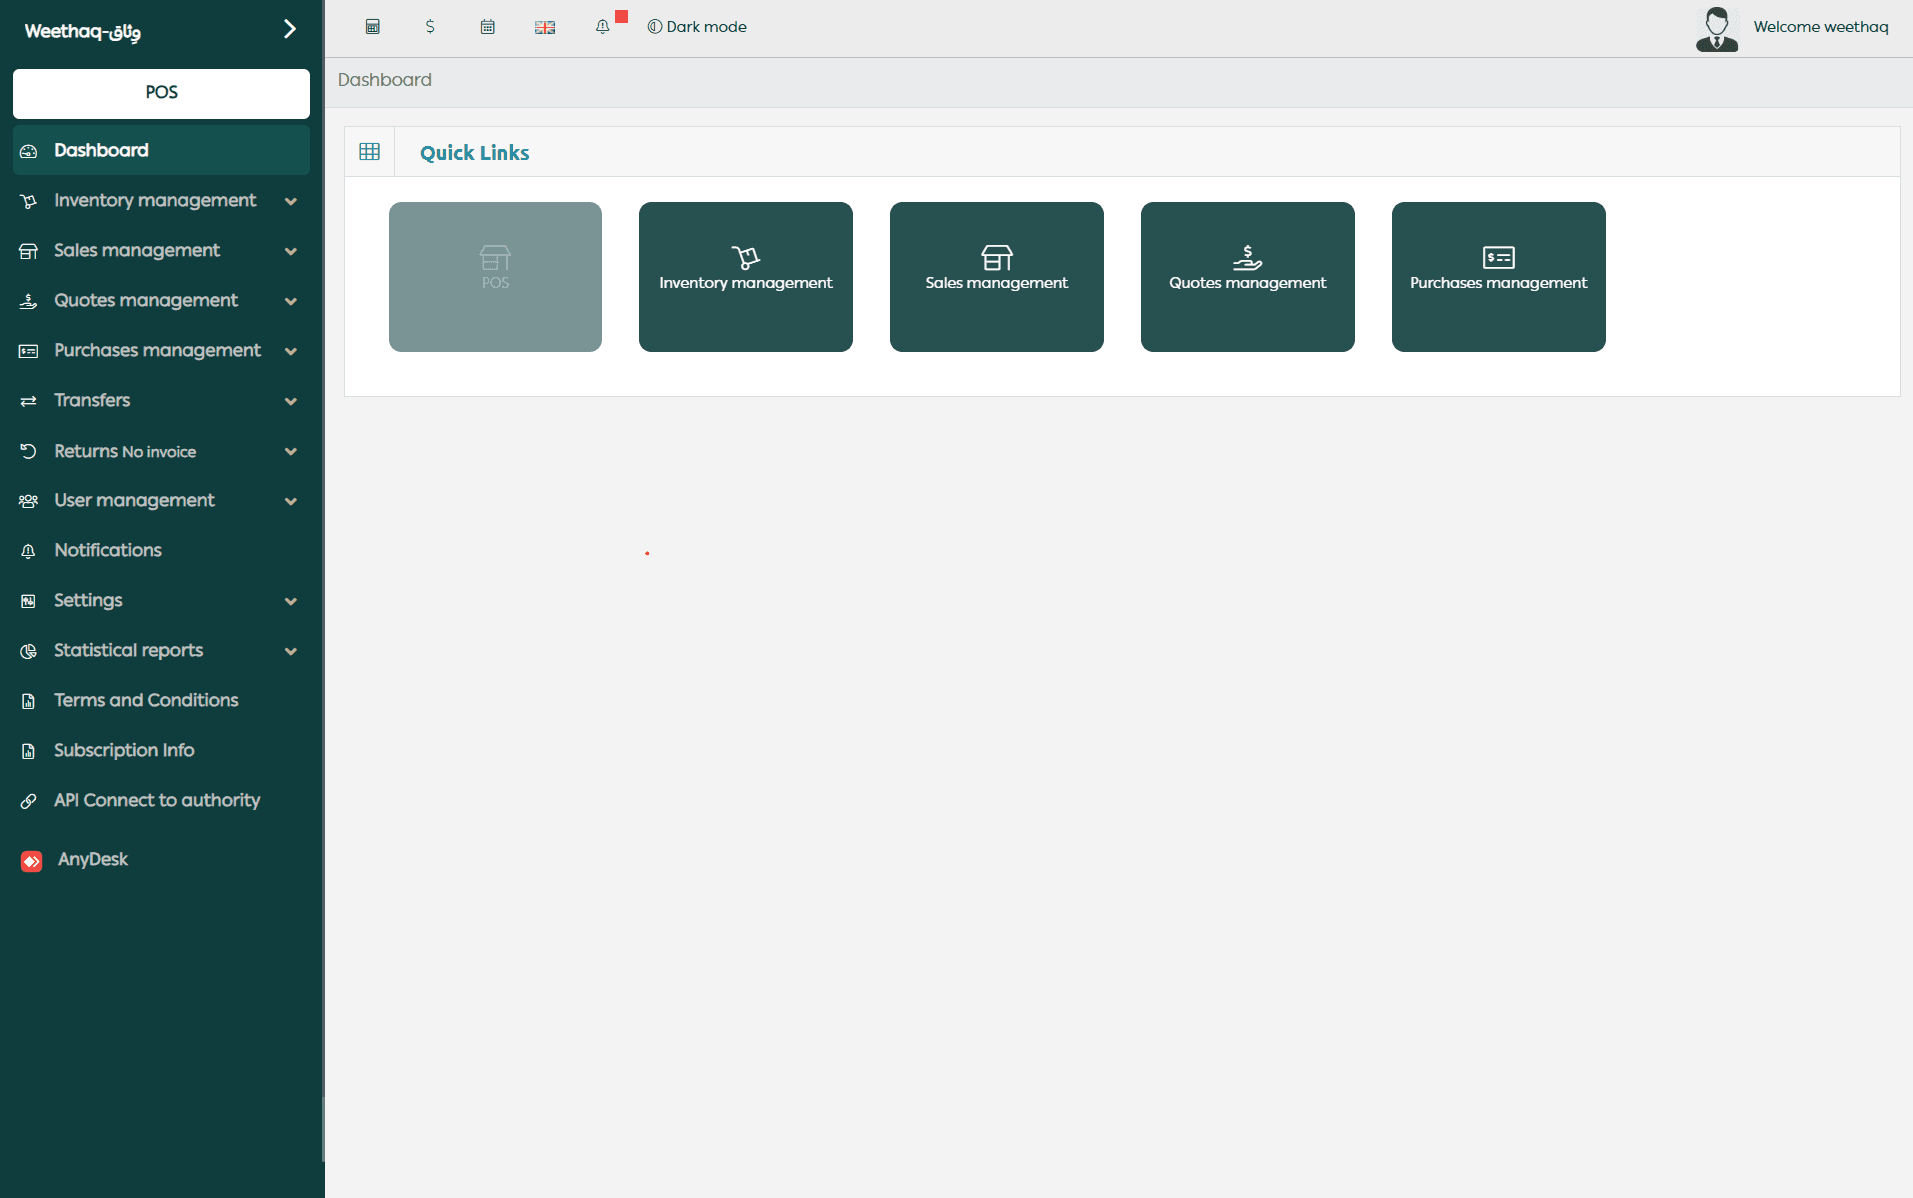Expand the Statistical reports submenu
The image size is (1913, 1198).
(291, 651)
